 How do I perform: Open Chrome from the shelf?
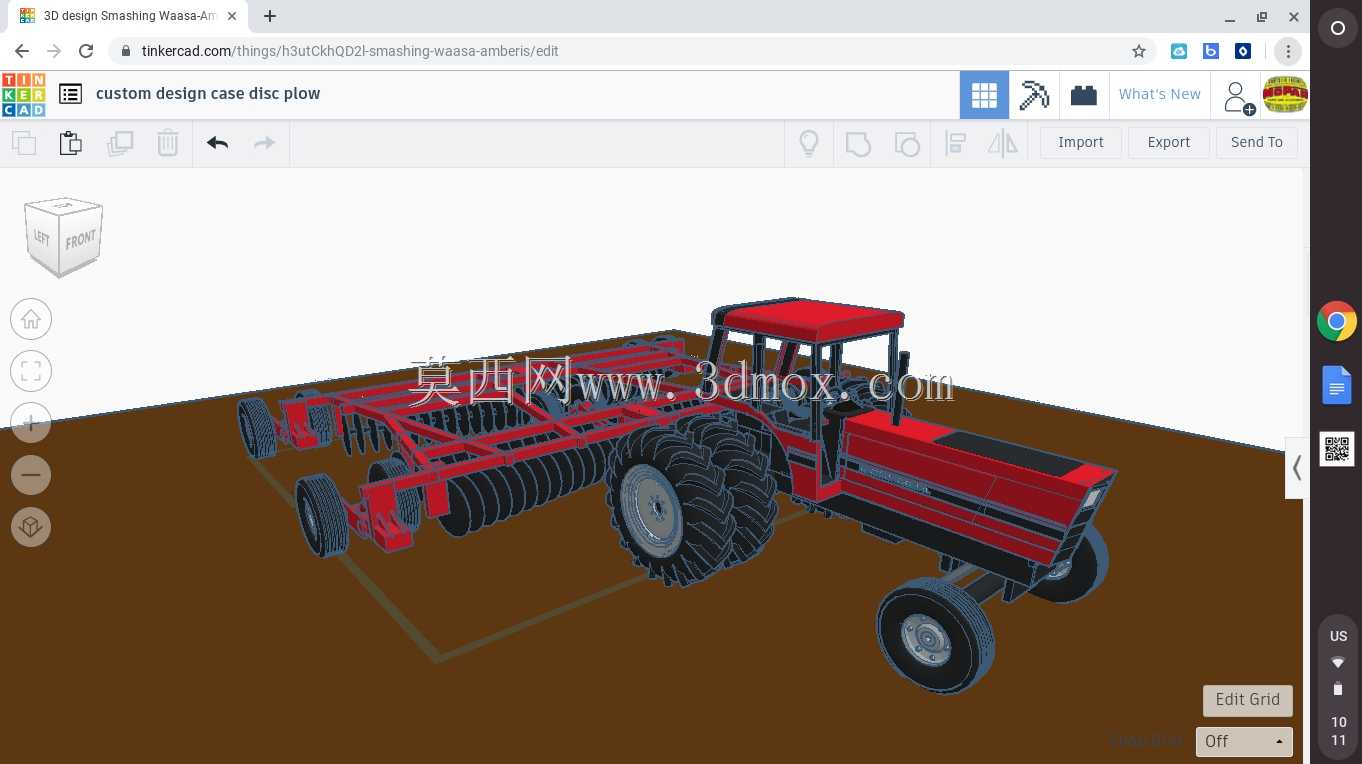tap(1337, 322)
